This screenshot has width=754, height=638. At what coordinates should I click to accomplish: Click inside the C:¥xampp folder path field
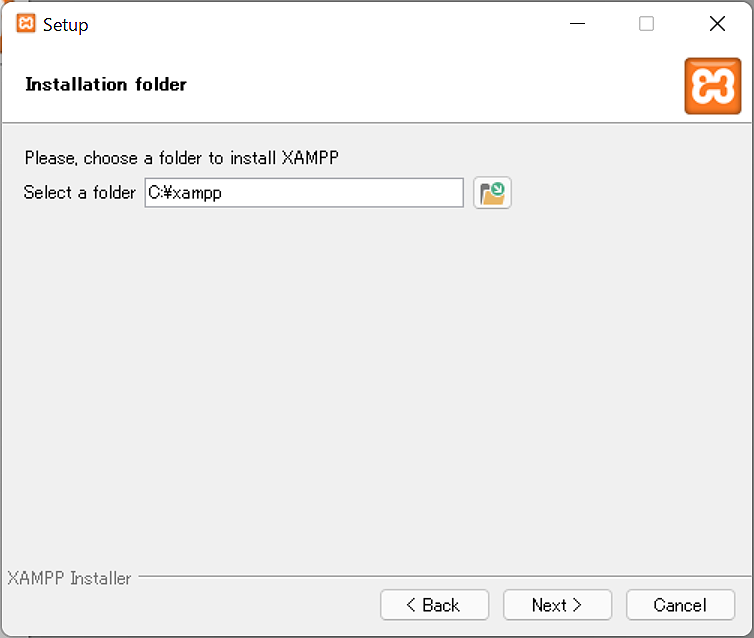click(304, 193)
